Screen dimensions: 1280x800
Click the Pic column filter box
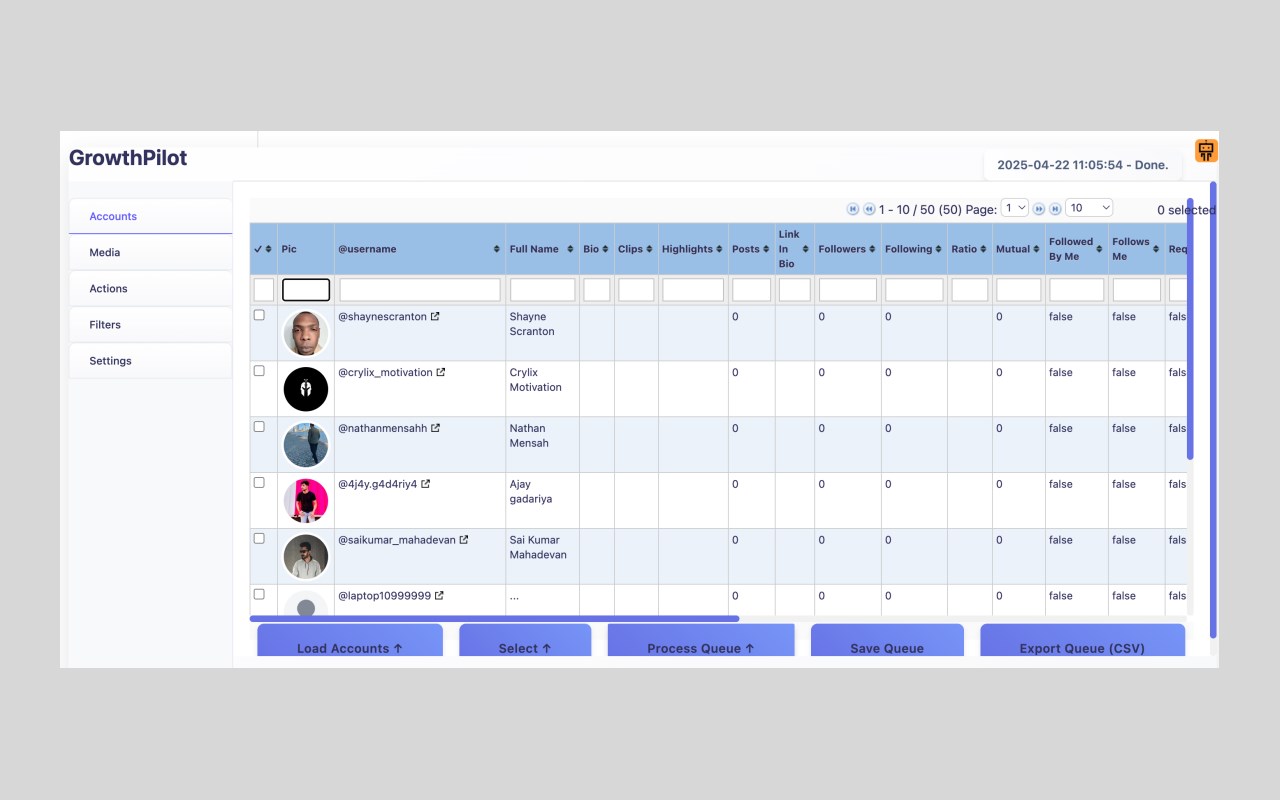coord(306,290)
